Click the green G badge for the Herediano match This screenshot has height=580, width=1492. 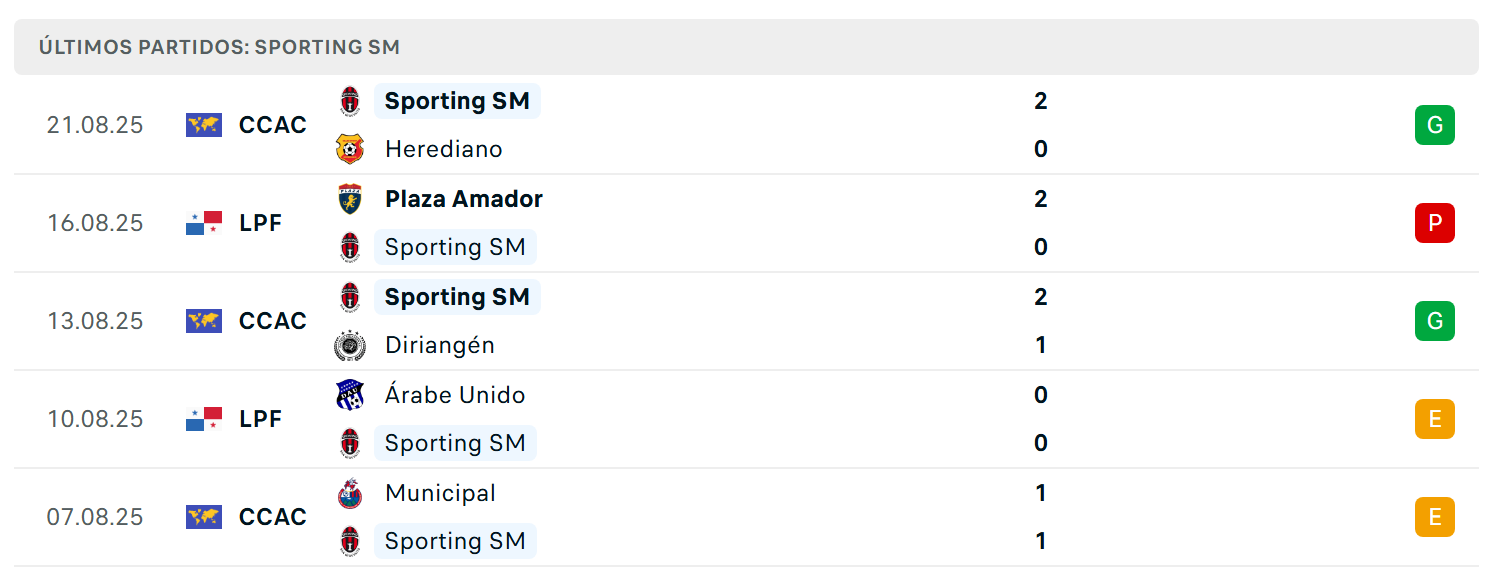(1435, 125)
